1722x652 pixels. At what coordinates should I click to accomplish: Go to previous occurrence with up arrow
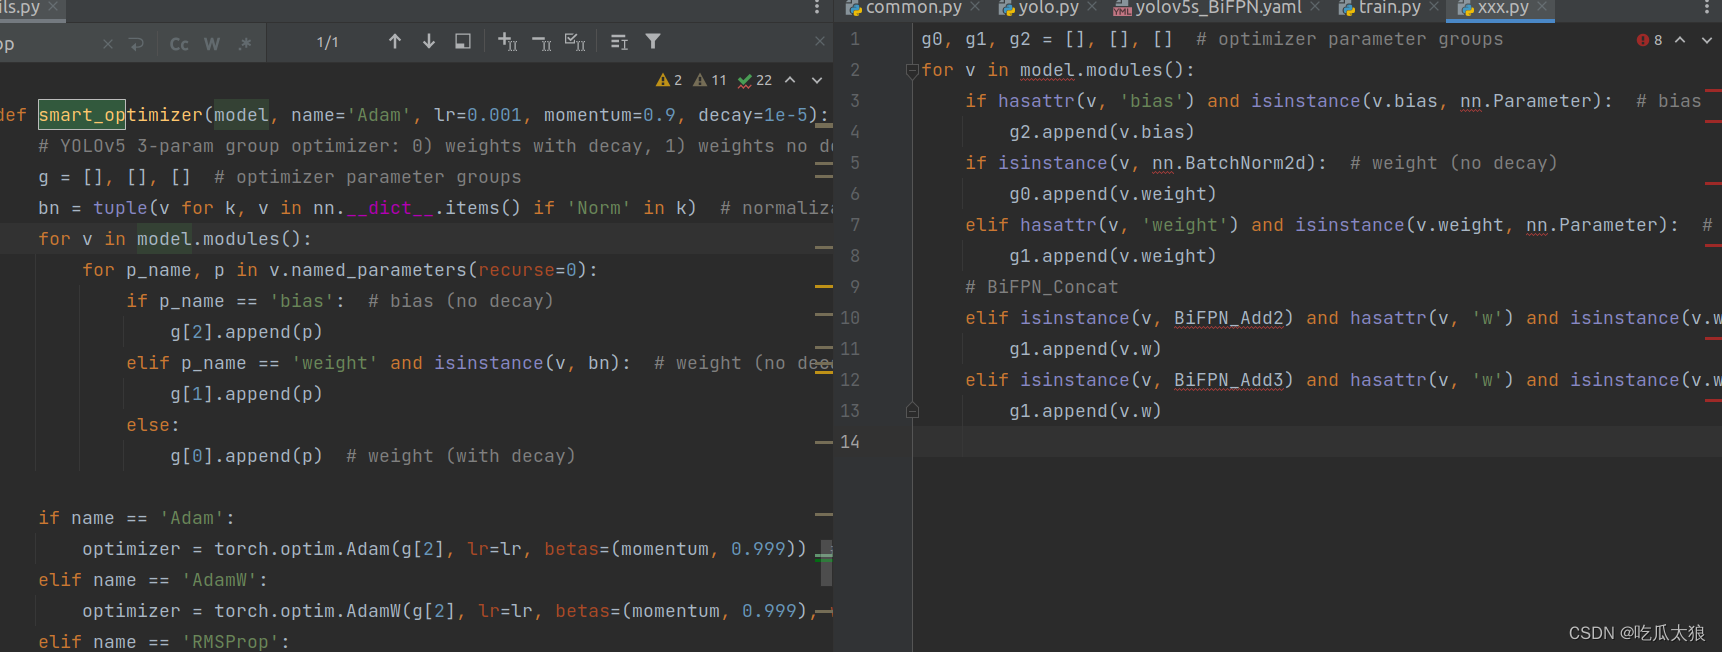coord(395,42)
